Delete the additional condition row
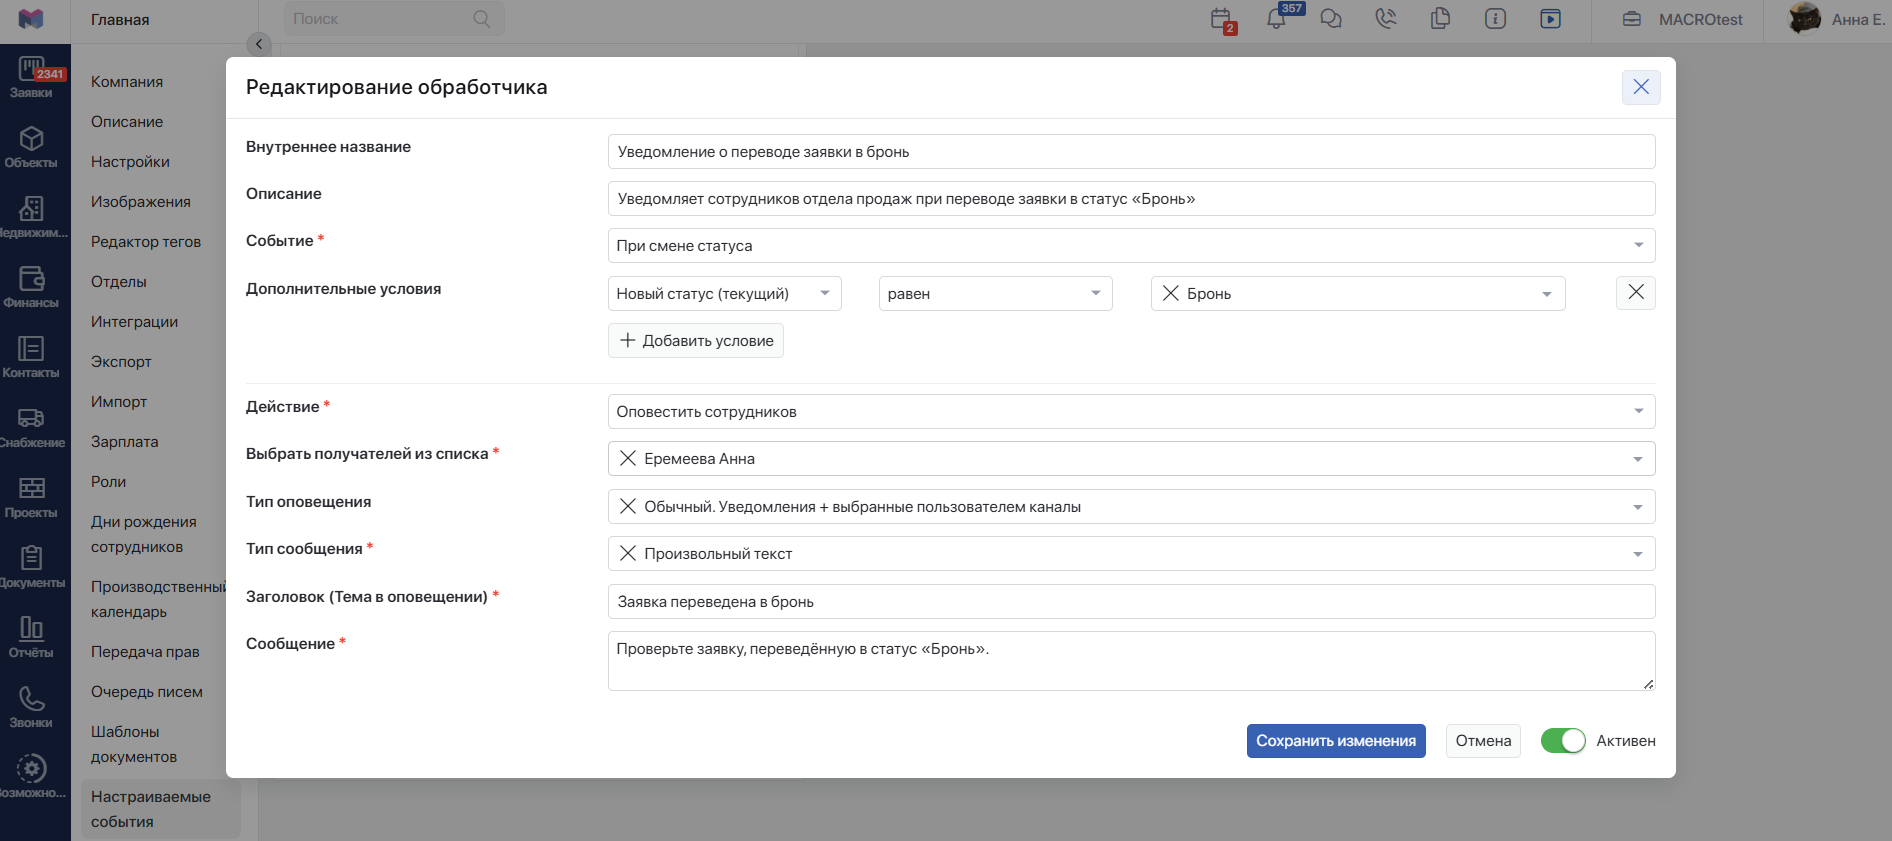Viewport: 1892px width, 841px height. pyautogui.click(x=1636, y=293)
